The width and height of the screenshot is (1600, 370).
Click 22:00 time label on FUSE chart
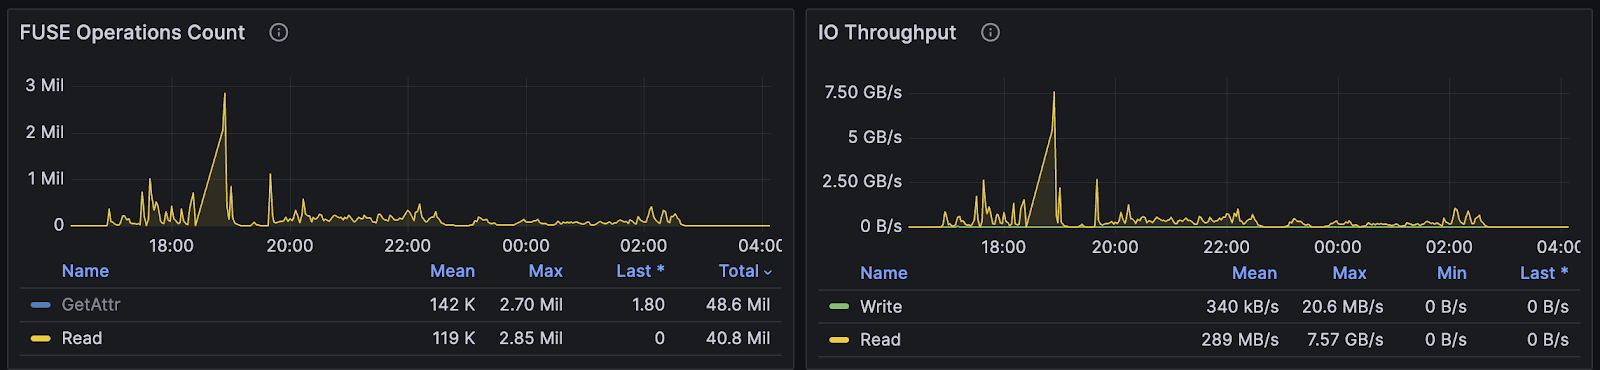pyautogui.click(x=408, y=246)
